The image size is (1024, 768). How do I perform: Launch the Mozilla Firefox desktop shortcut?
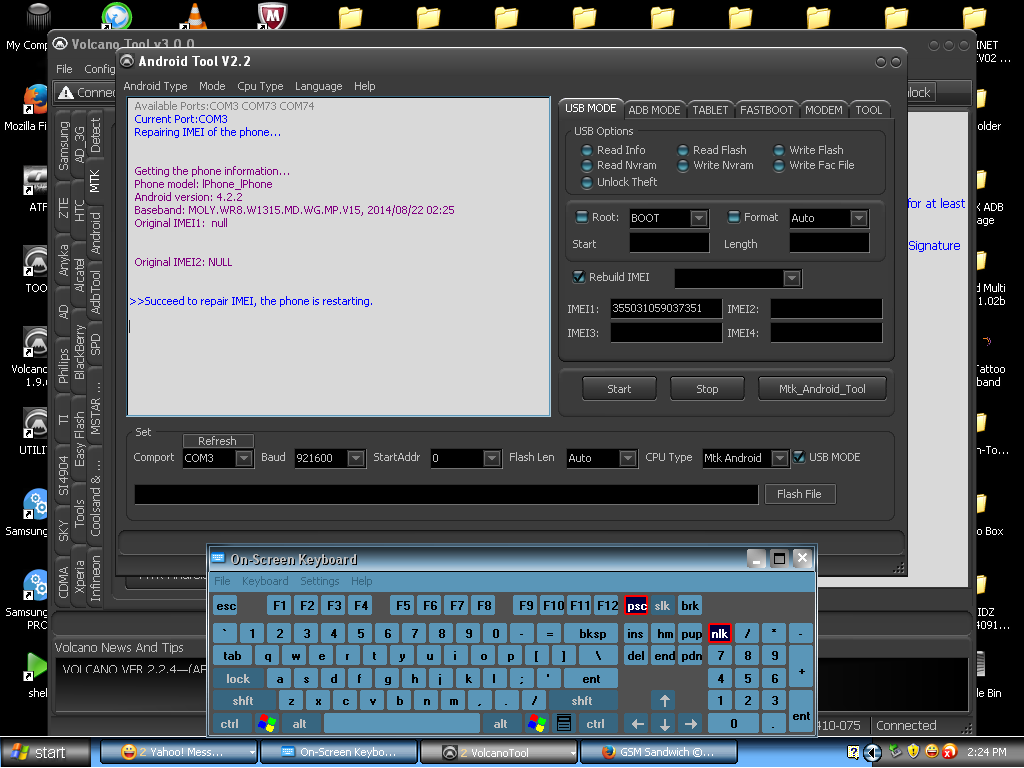pos(35,100)
